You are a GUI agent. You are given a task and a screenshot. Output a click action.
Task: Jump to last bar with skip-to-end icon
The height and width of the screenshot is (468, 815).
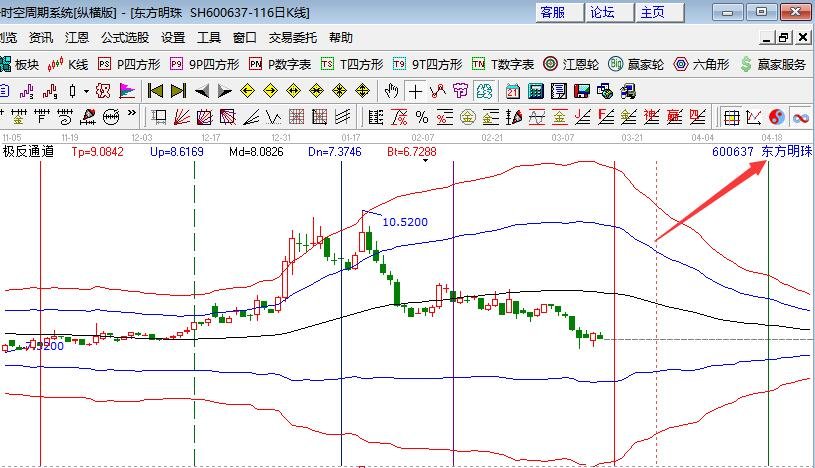click(178, 92)
